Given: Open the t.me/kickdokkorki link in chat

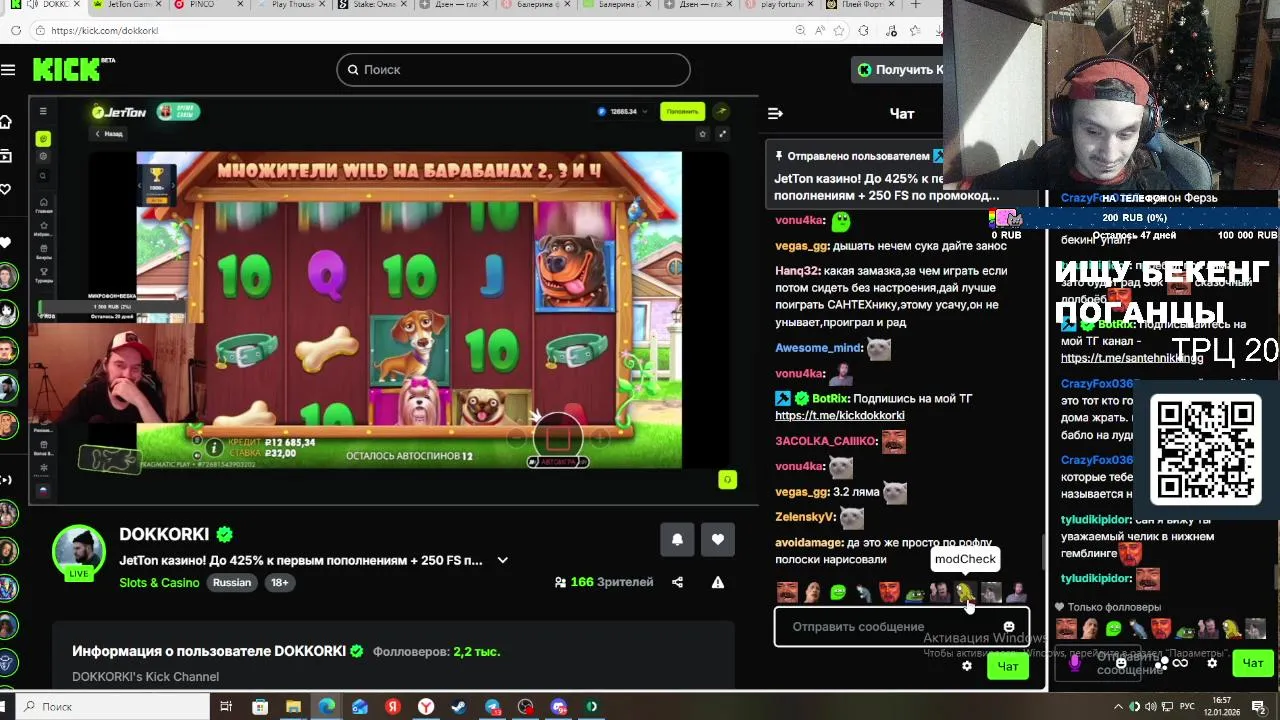Looking at the screenshot, I should click(839, 415).
